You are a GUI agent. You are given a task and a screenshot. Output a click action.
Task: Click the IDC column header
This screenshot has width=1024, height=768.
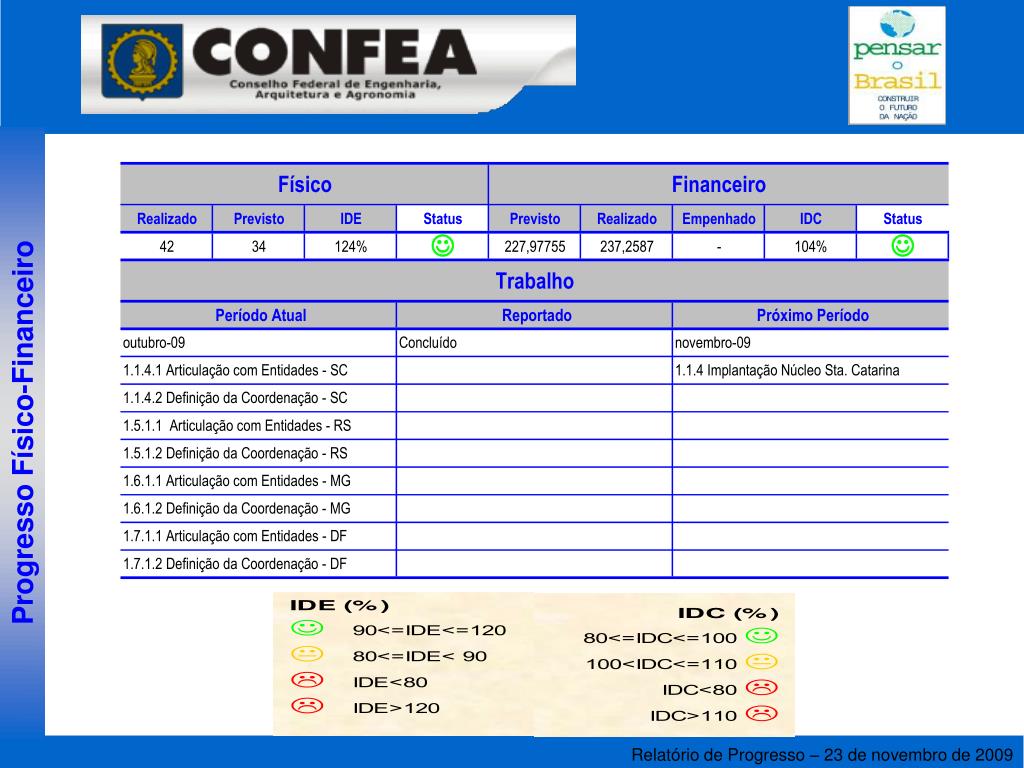tap(810, 219)
